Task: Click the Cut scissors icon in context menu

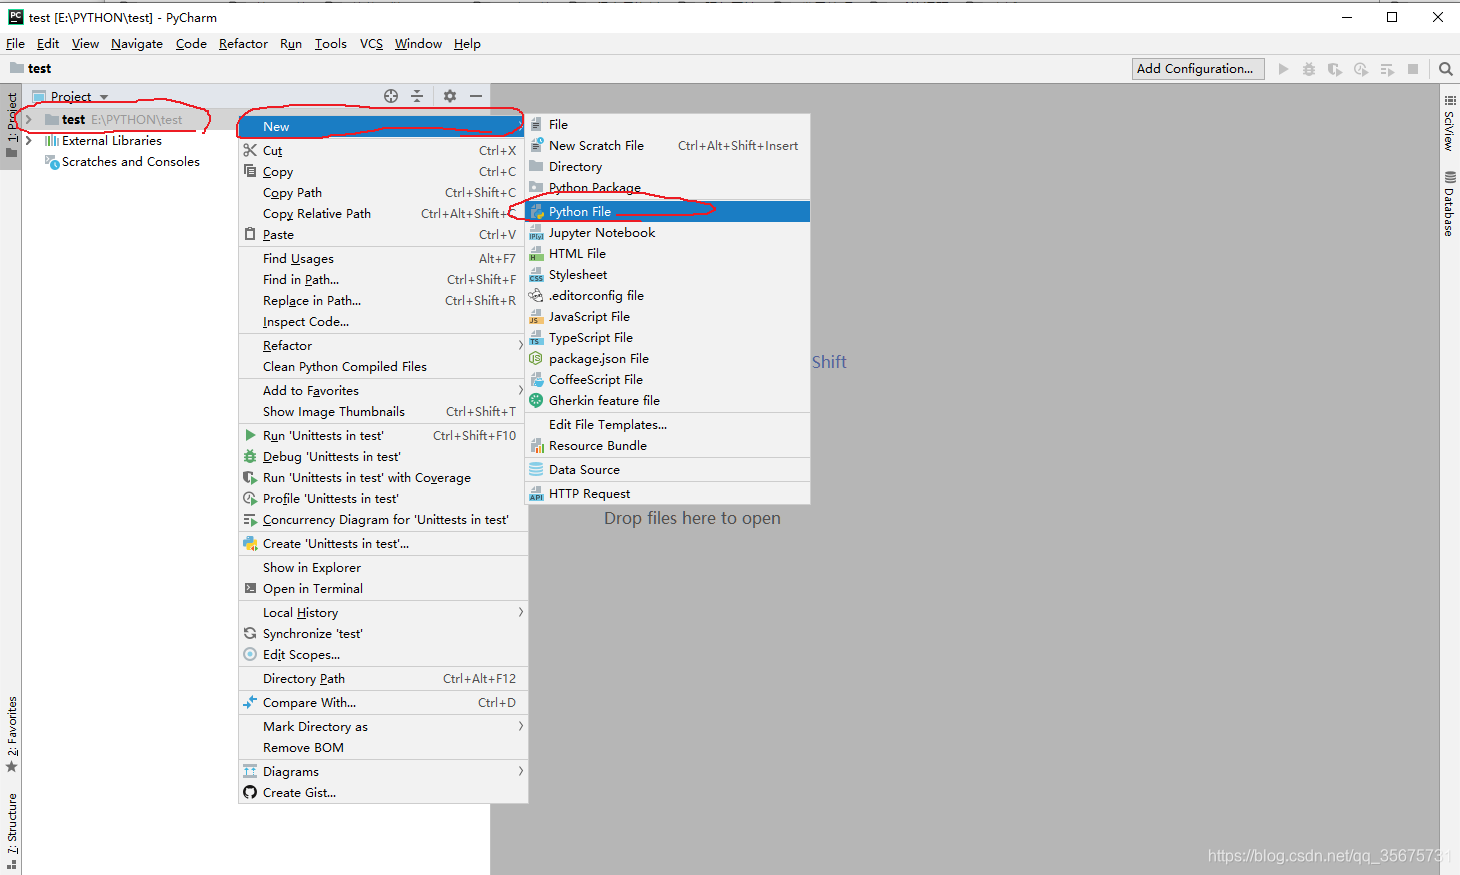Action: point(250,150)
